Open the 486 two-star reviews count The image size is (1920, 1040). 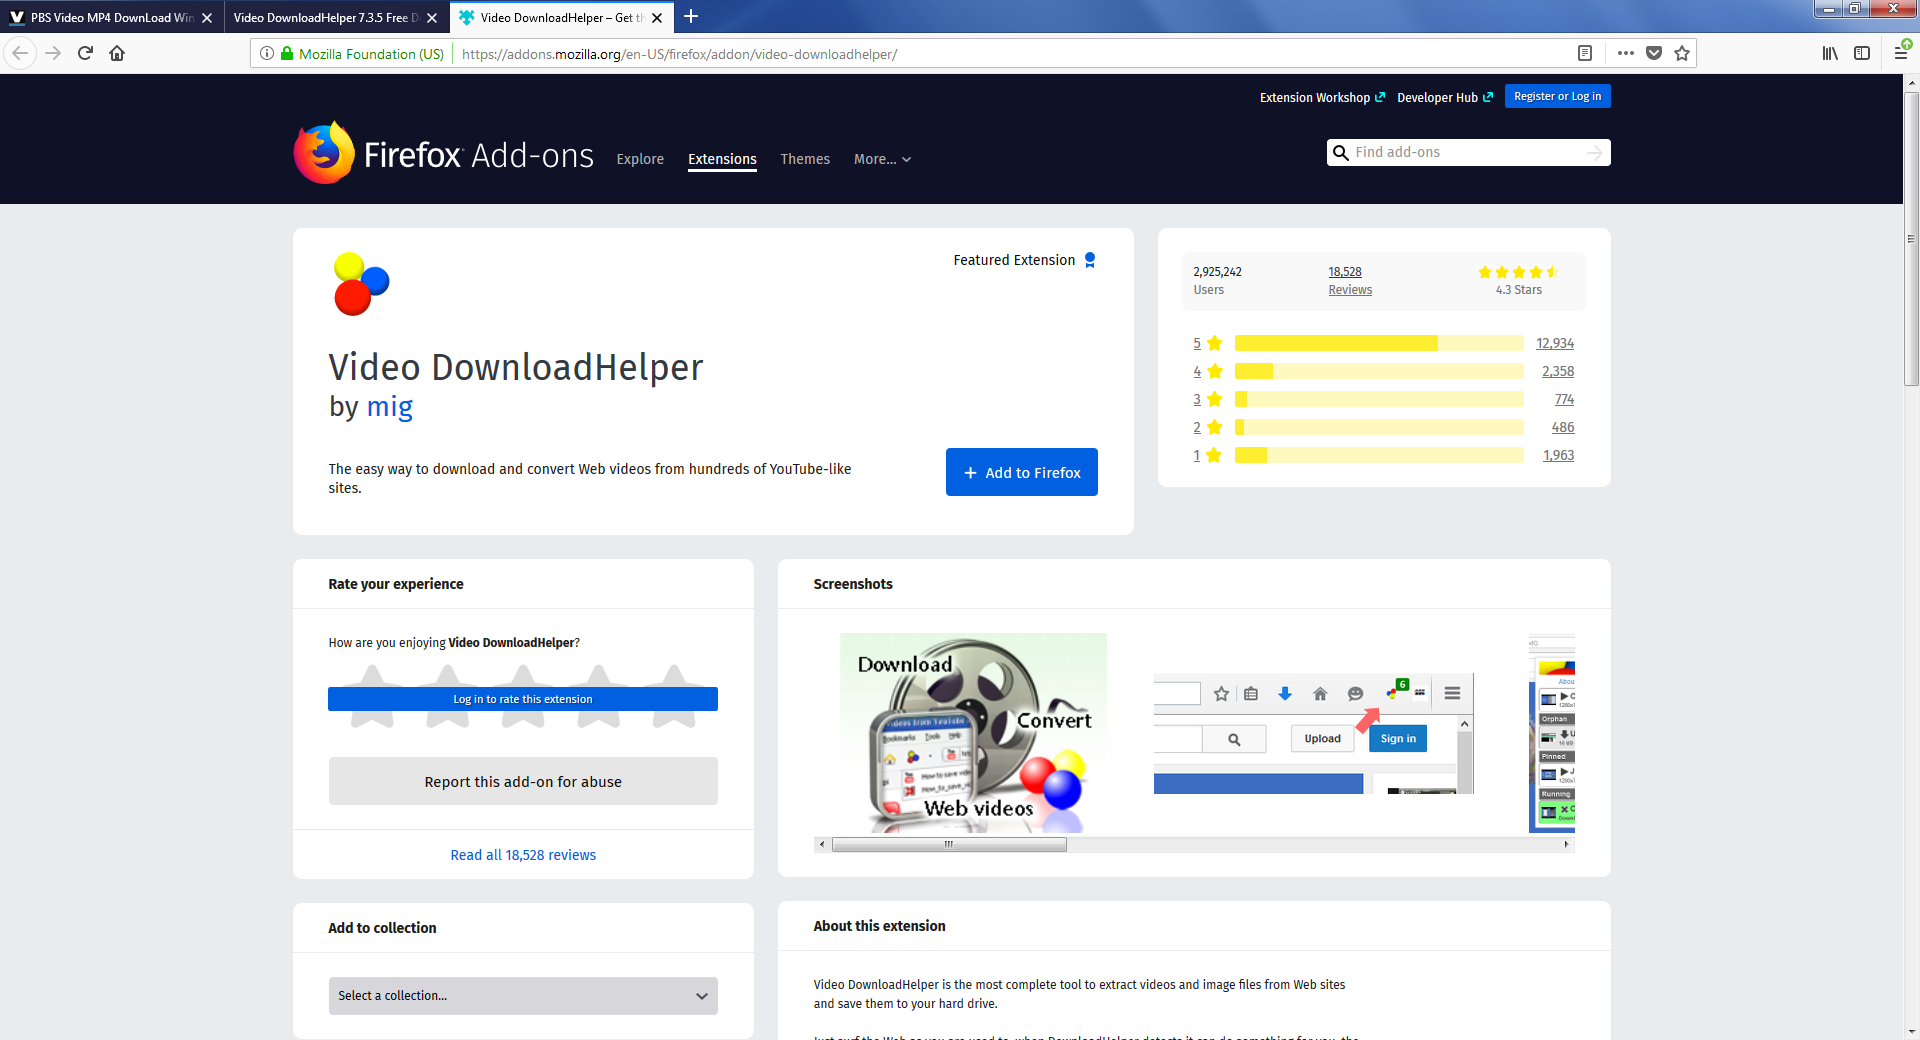click(x=1563, y=427)
